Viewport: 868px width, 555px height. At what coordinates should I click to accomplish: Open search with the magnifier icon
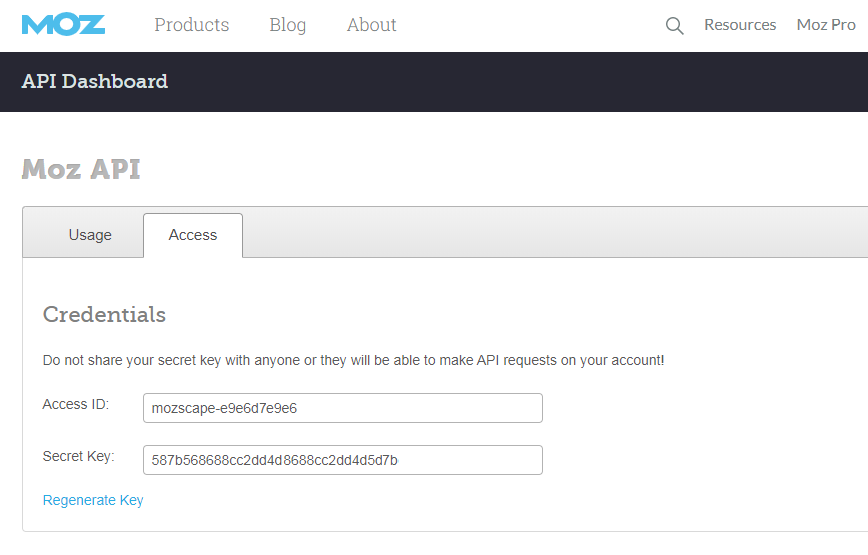click(x=674, y=25)
